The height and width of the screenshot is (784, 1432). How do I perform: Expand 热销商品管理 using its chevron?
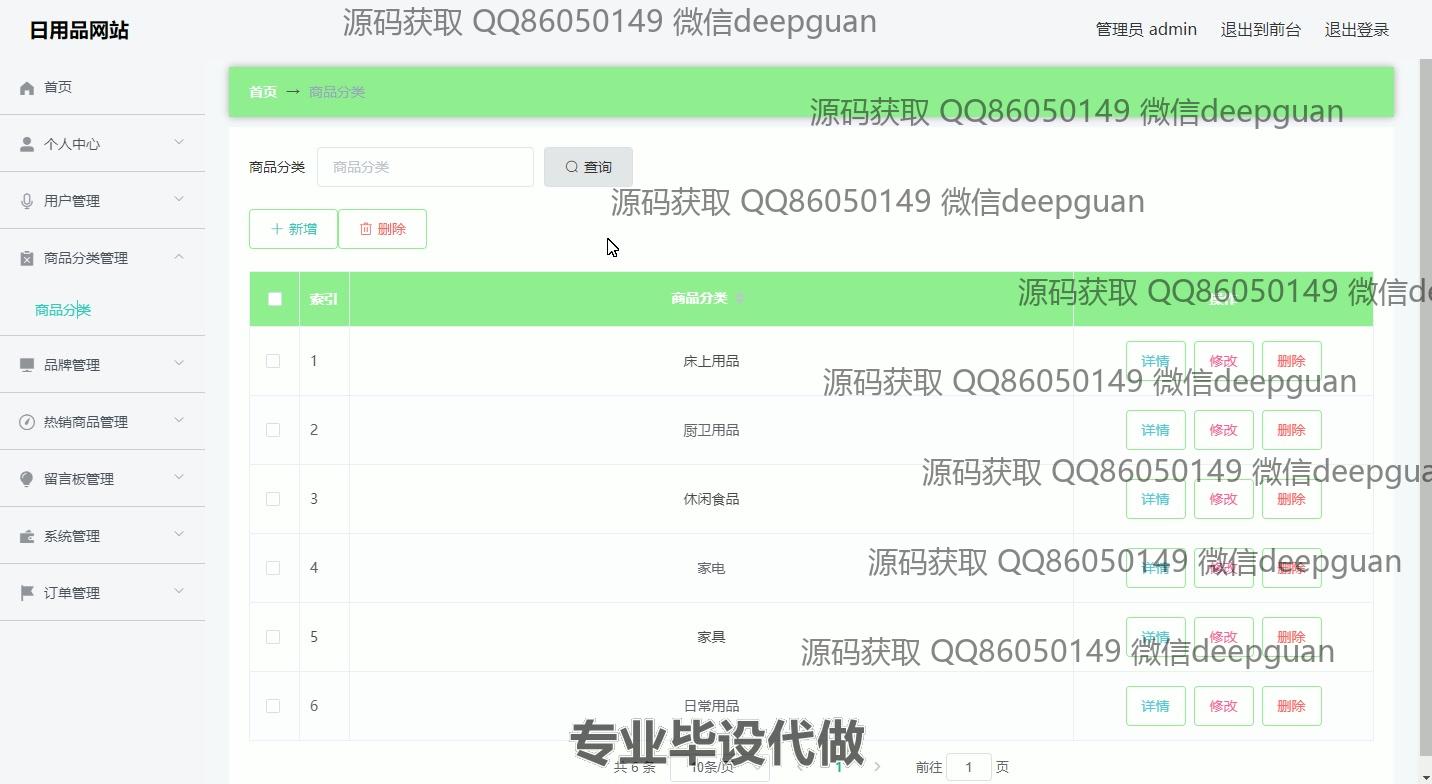(179, 421)
